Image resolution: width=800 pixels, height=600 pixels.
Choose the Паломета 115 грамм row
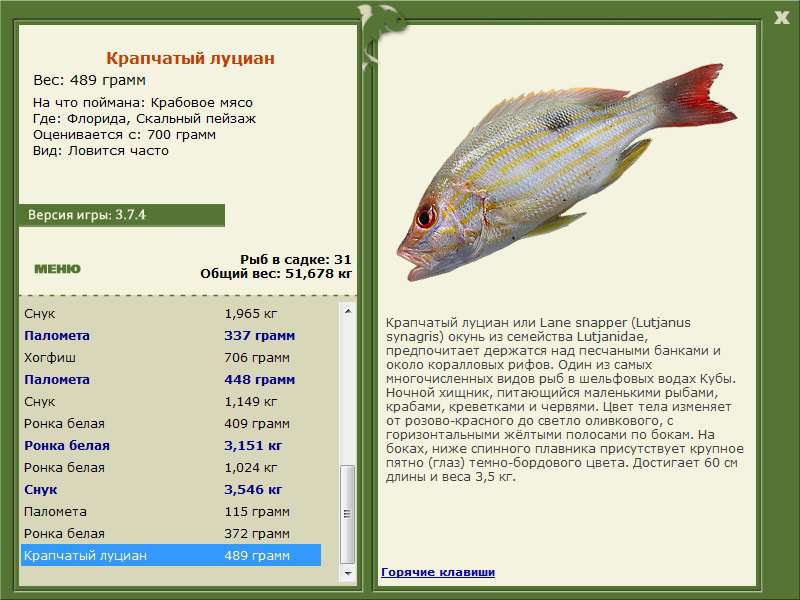(x=170, y=512)
